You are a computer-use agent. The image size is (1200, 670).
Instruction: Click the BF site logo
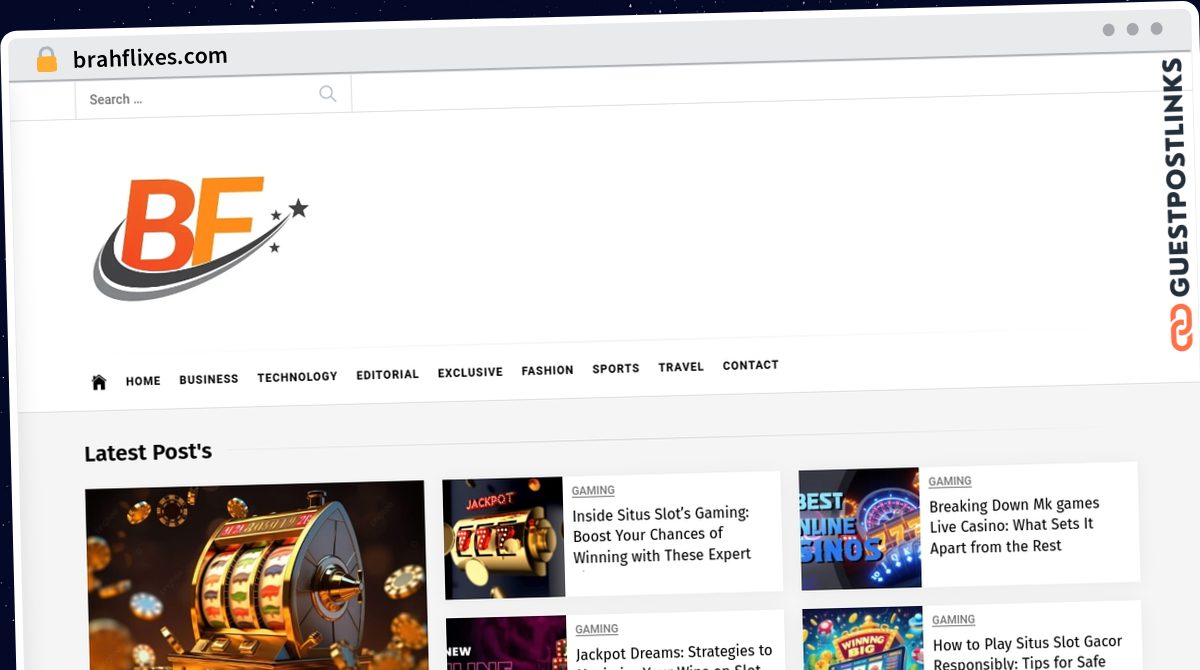[201, 238]
